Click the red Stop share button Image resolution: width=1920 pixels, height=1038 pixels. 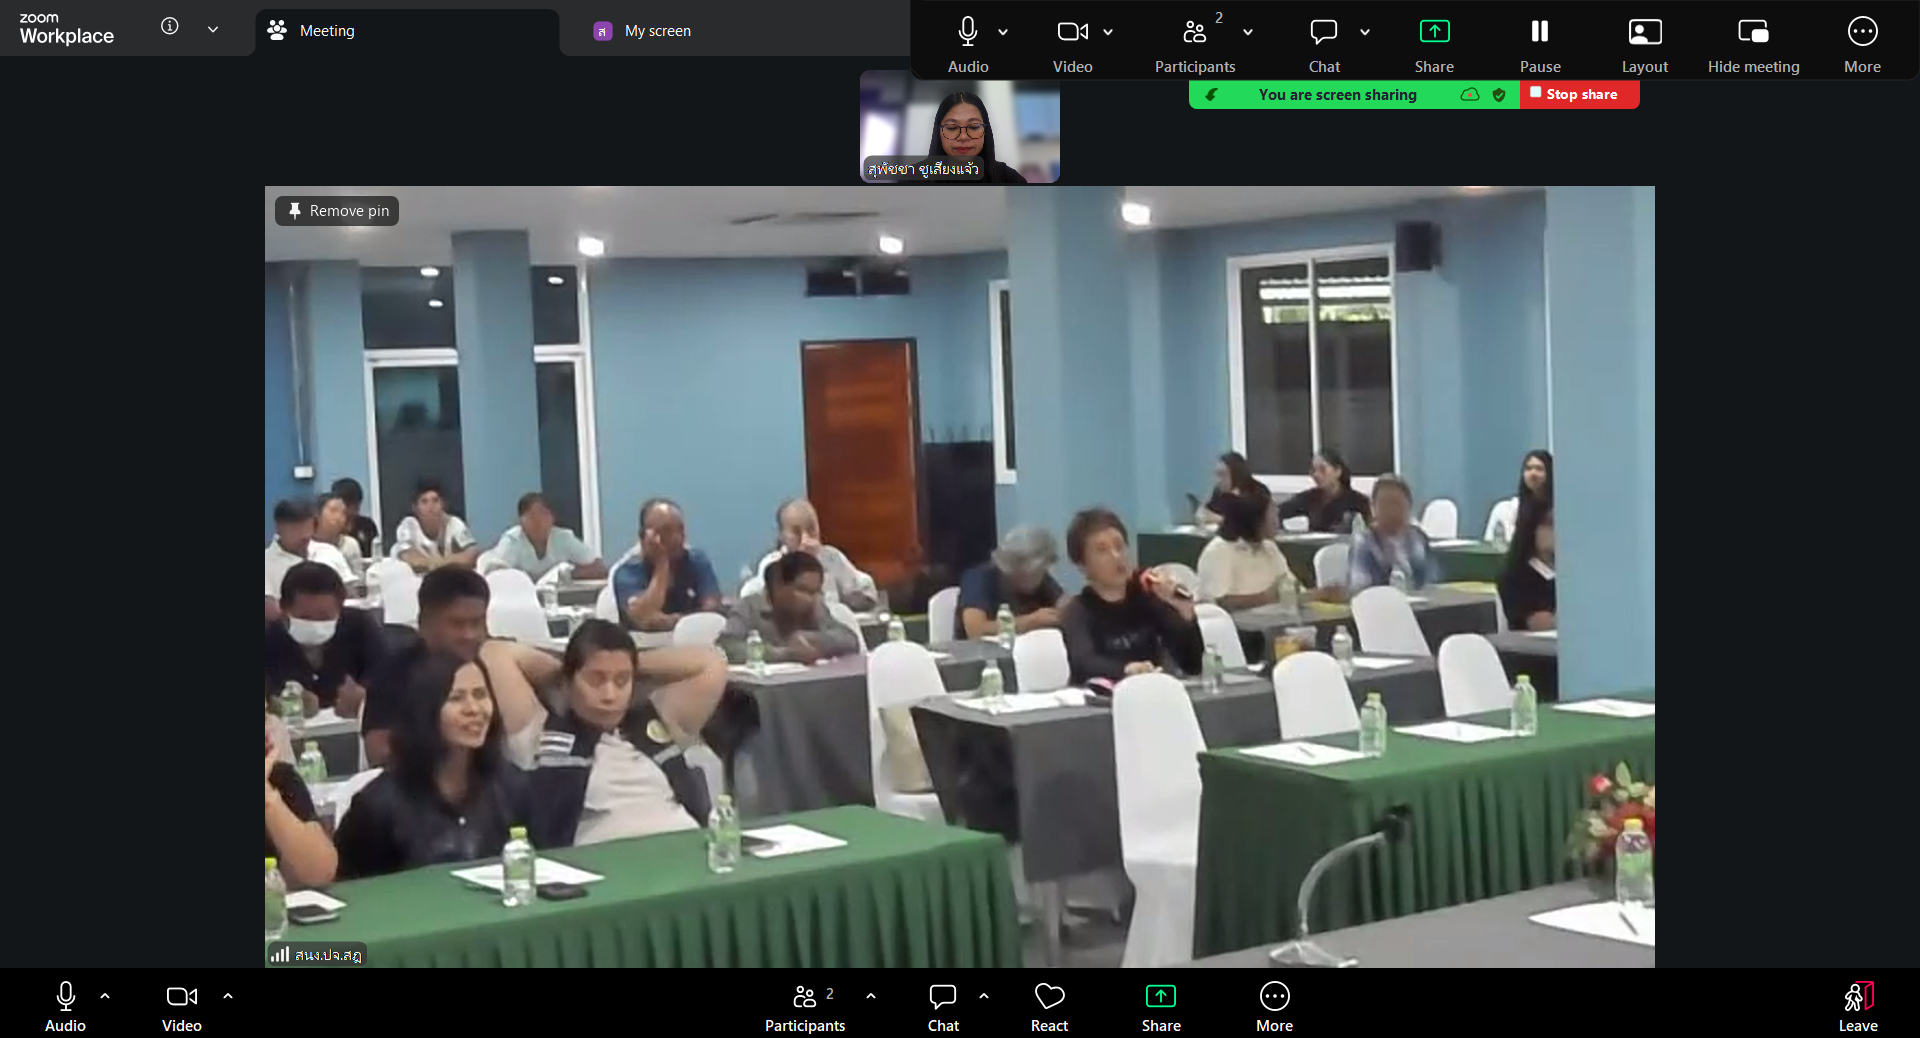tap(1579, 94)
